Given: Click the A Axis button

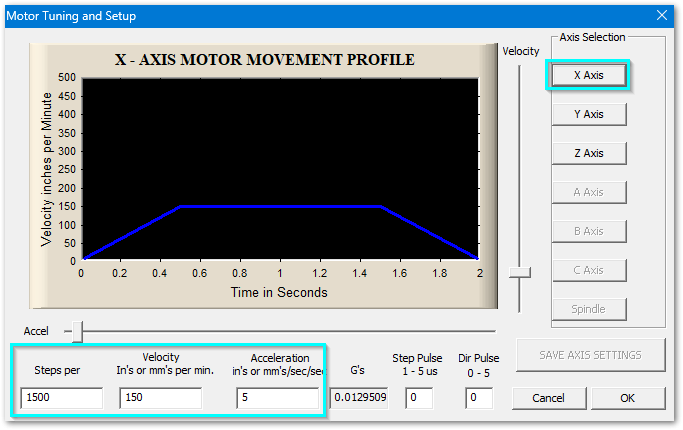Looking at the screenshot, I should [x=588, y=192].
